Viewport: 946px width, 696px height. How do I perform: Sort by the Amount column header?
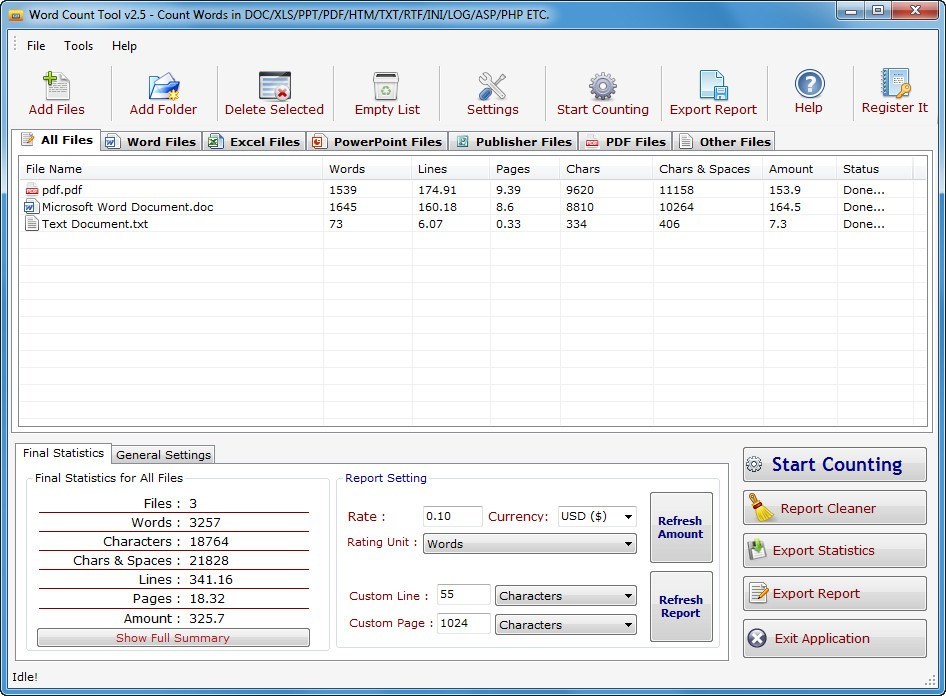799,169
